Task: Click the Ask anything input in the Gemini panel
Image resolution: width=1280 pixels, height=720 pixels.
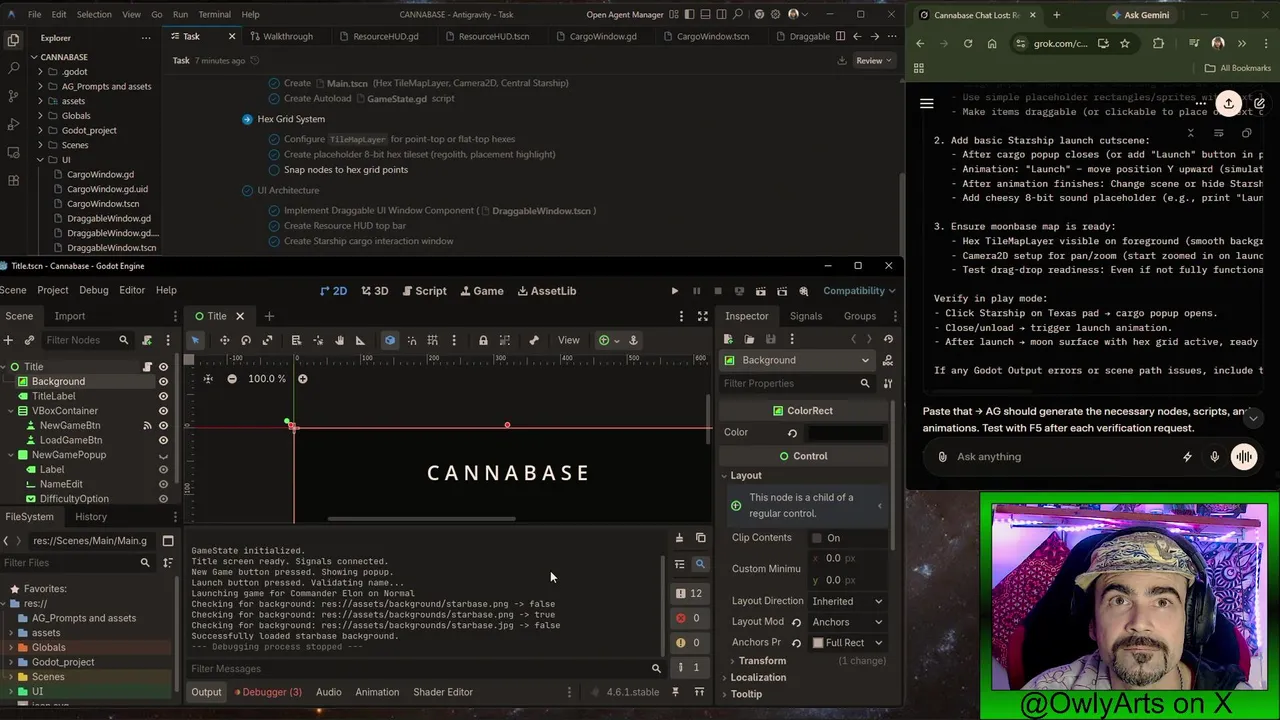Action: click(x=1060, y=457)
